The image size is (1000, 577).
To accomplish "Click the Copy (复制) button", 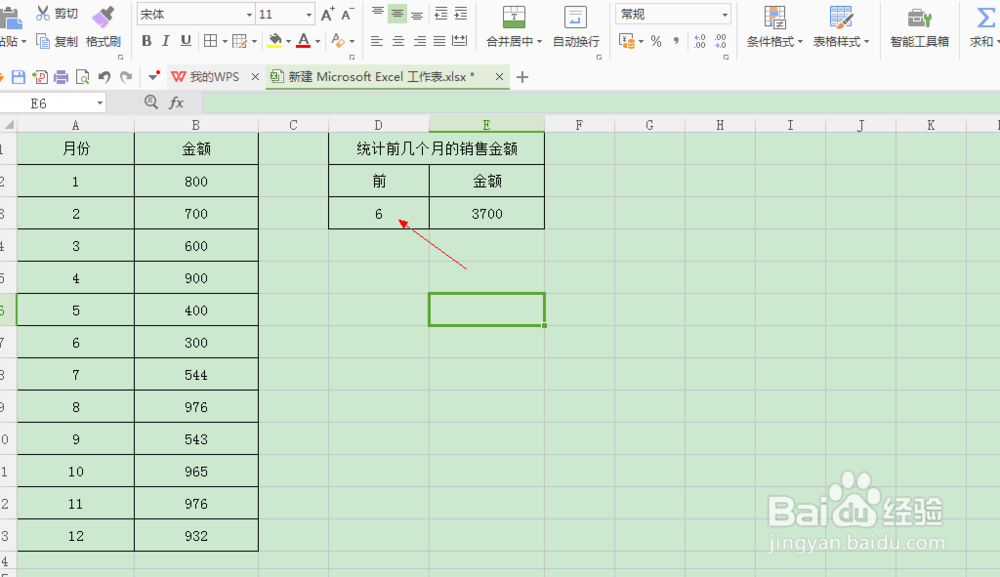I will [57, 41].
